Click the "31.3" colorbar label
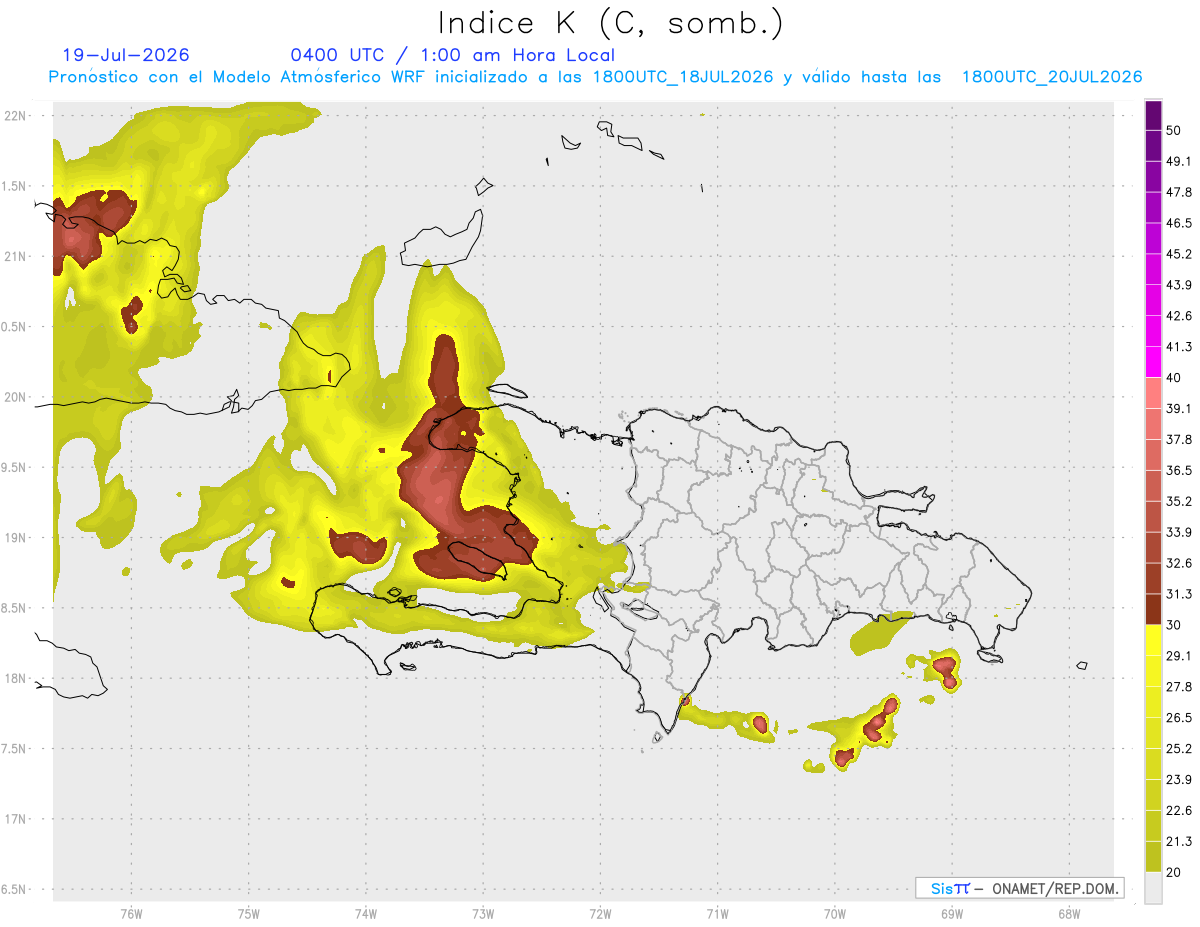Viewport: 1200px width, 927px height. 1180,594
